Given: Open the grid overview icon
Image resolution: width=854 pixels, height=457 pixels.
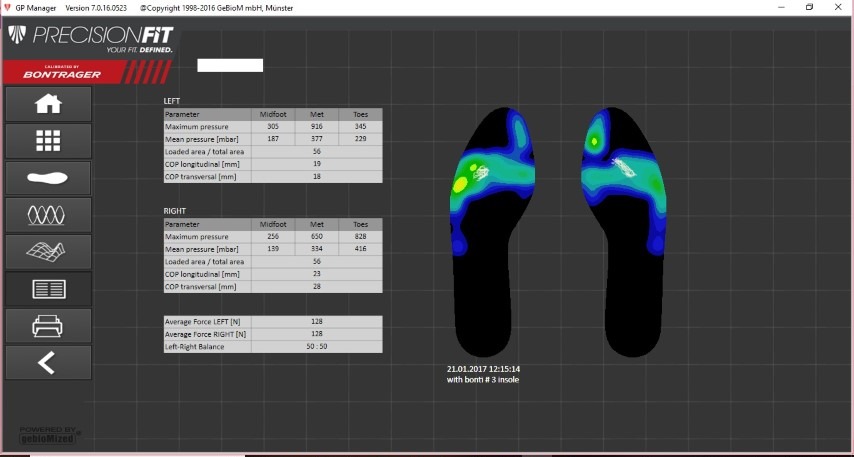Looking at the screenshot, I should tap(48, 141).
